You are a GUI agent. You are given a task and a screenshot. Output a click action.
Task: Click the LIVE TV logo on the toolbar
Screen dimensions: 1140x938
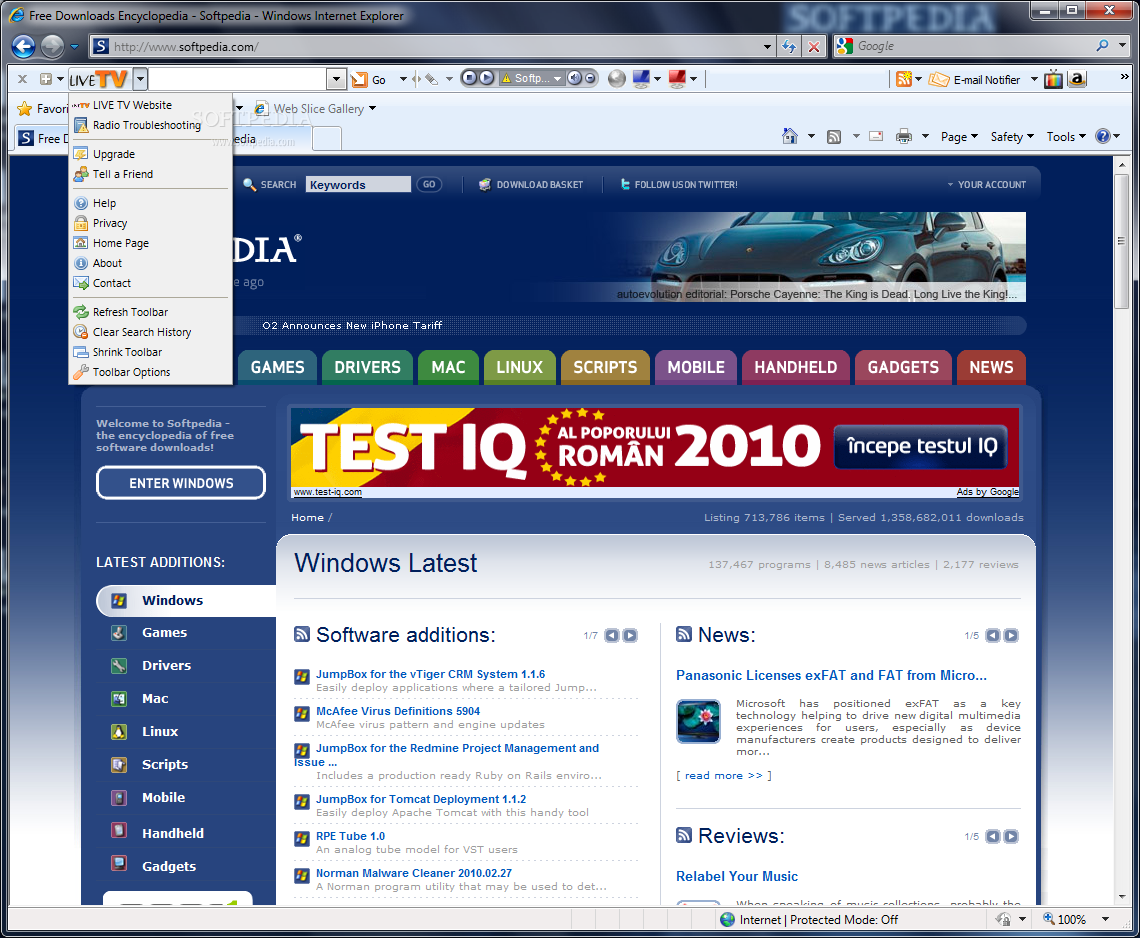click(99, 79)
